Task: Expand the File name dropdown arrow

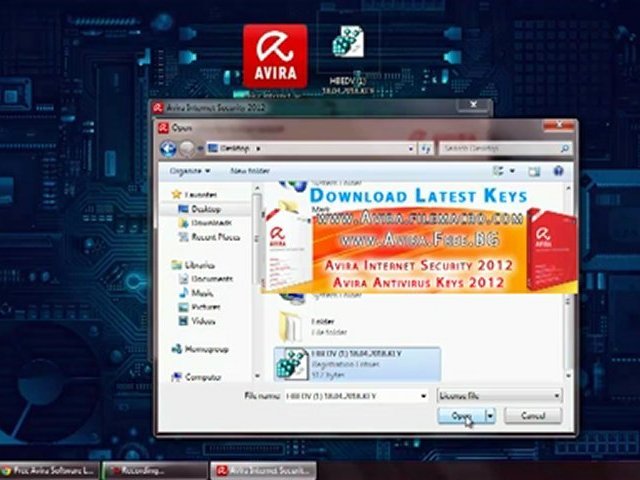Action: point(423,396)
